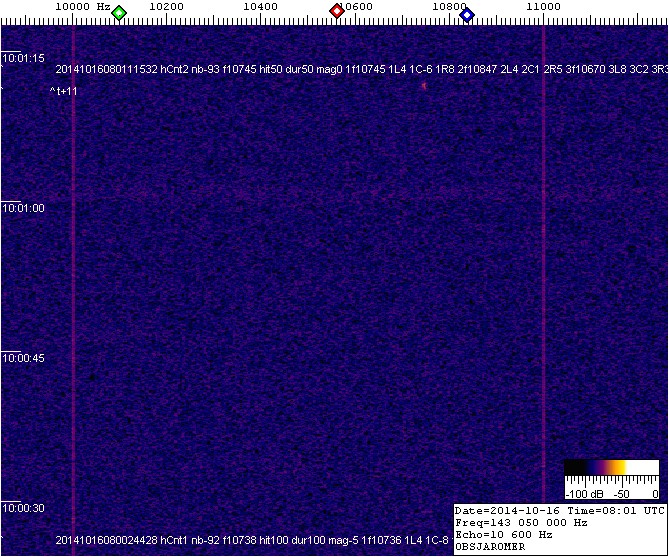Select the 11000 frequency axis tick label
Image resolution: width=669 pixels, height=557 pixels.
click(x=543, y=7)
